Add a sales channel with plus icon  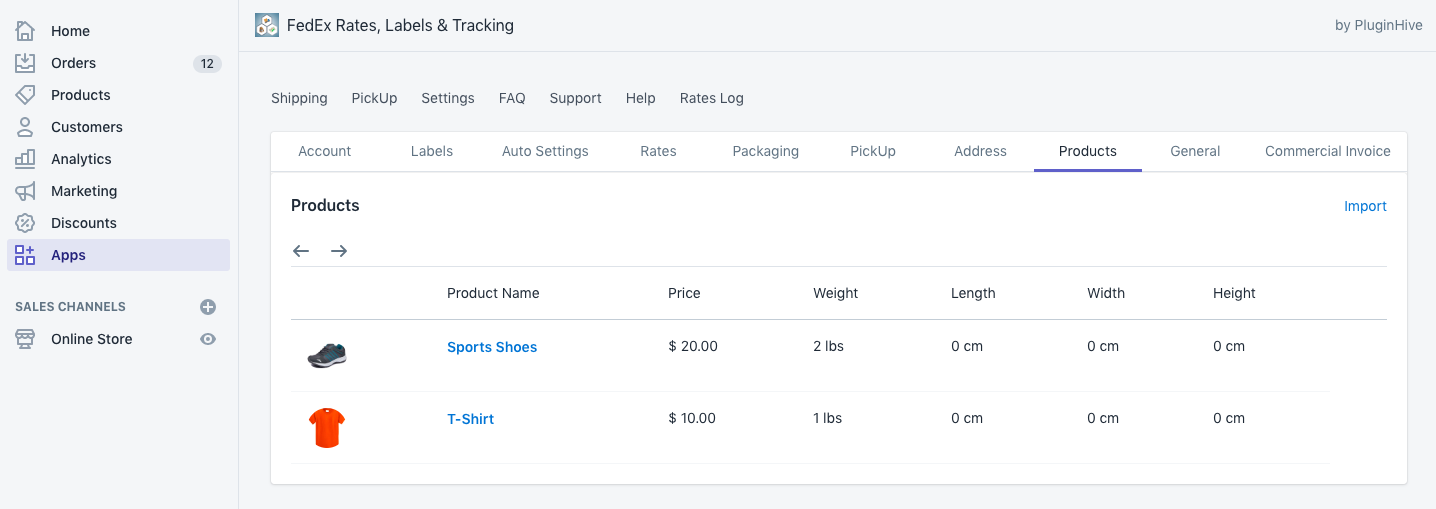(x=208, y=307)
